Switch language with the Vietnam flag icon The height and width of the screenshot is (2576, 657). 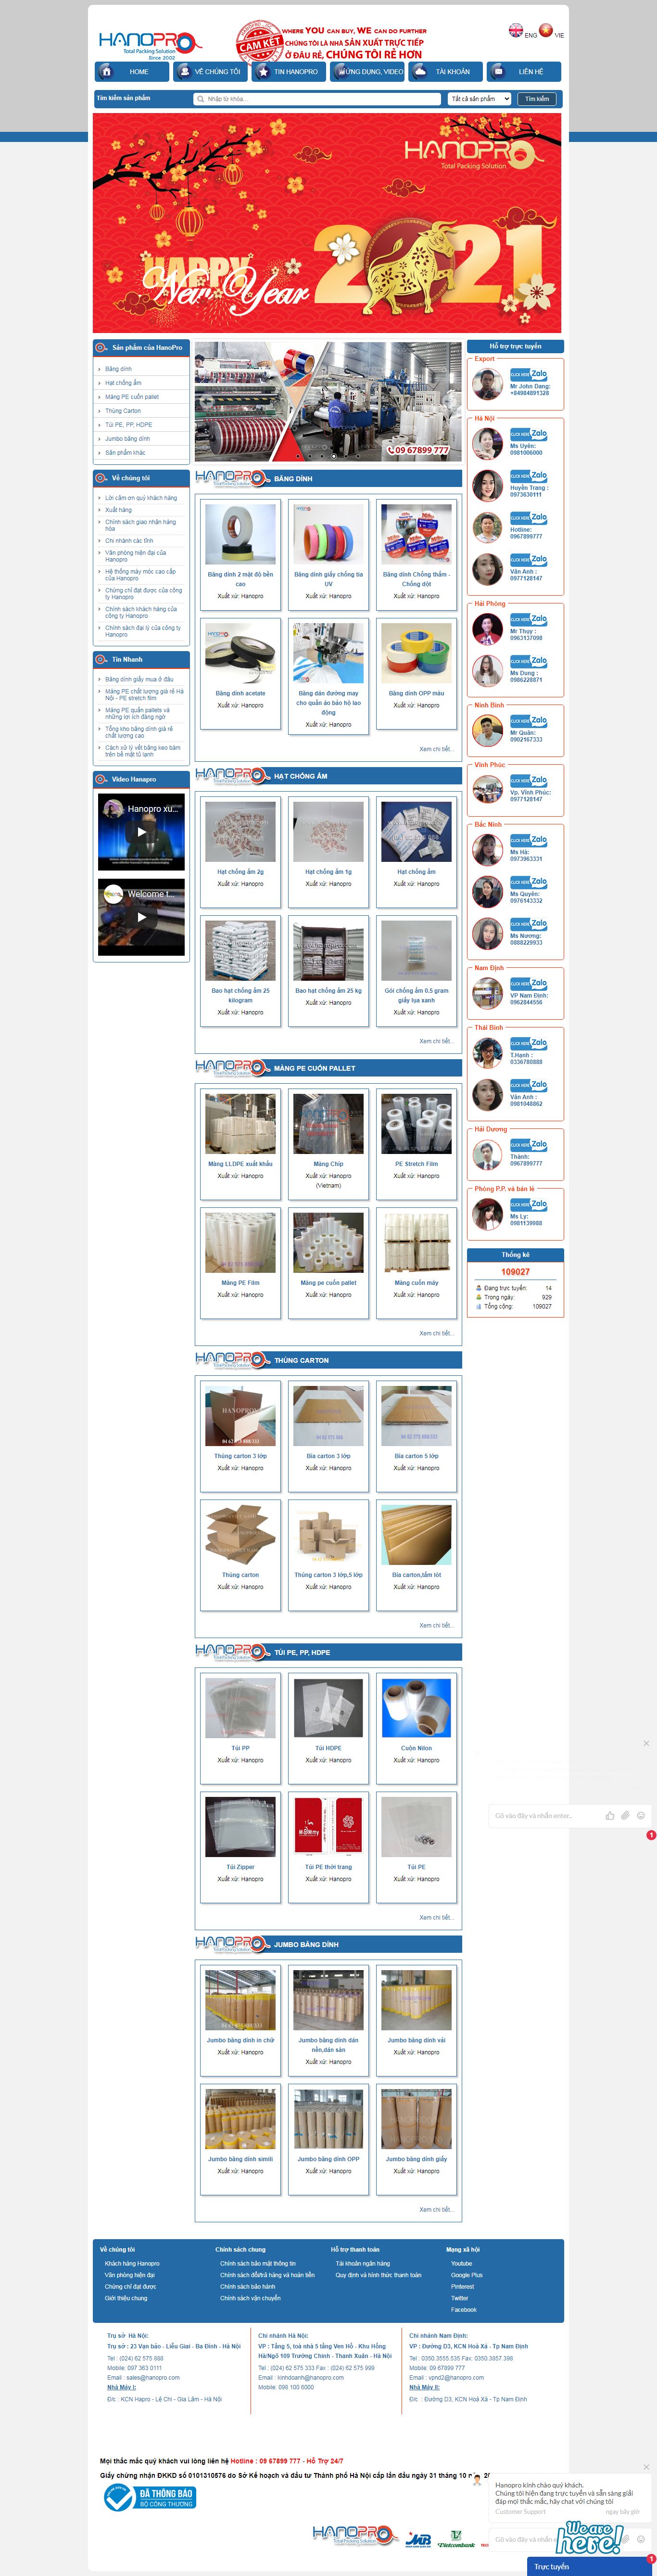[545, 31]
